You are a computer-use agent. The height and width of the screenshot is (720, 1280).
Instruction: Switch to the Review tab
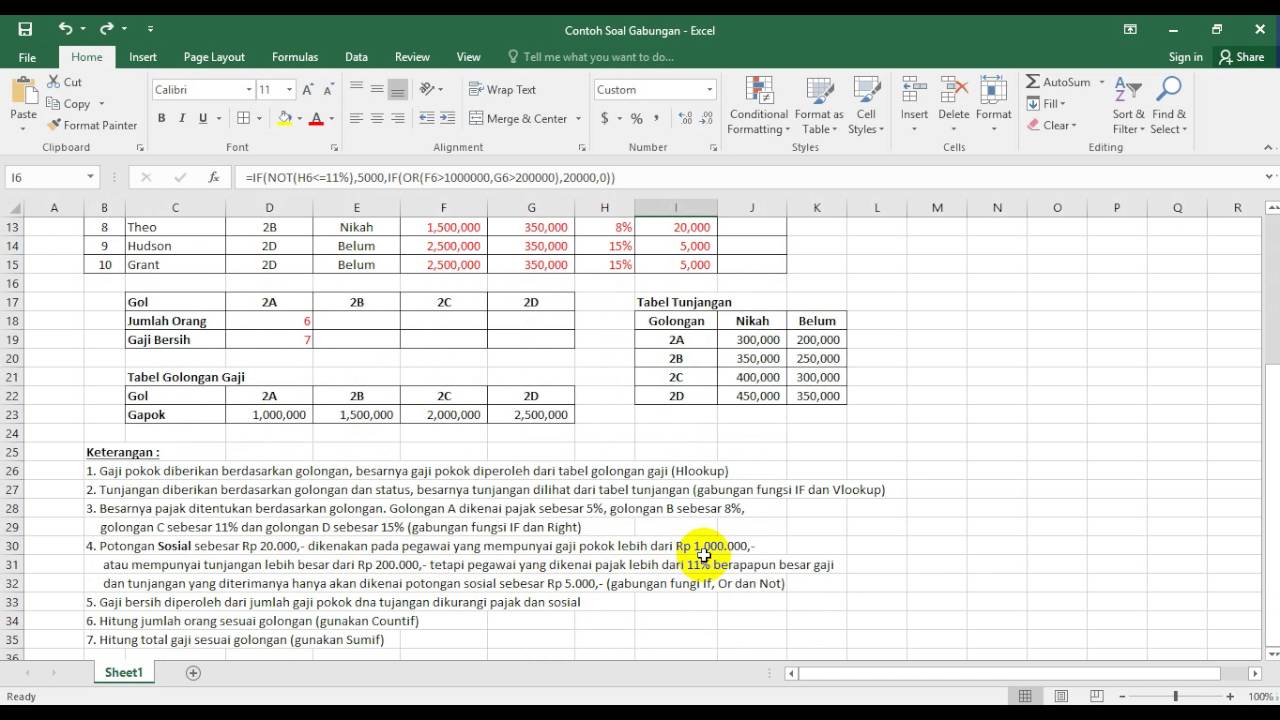[x=412, y=57]
